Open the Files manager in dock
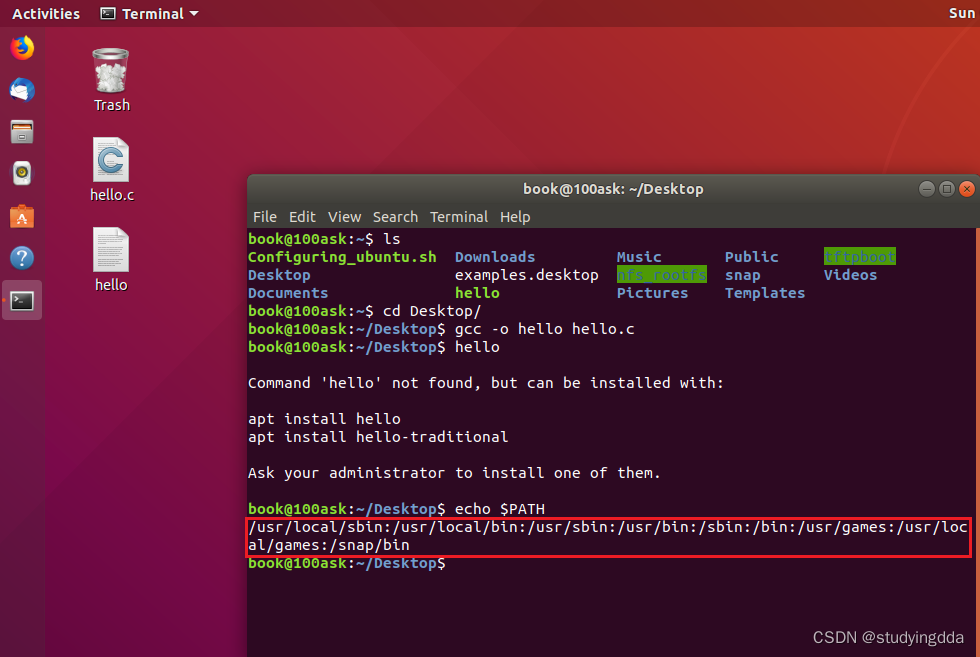The height and width of the screenshot is (657, 980). pos(22,132)
